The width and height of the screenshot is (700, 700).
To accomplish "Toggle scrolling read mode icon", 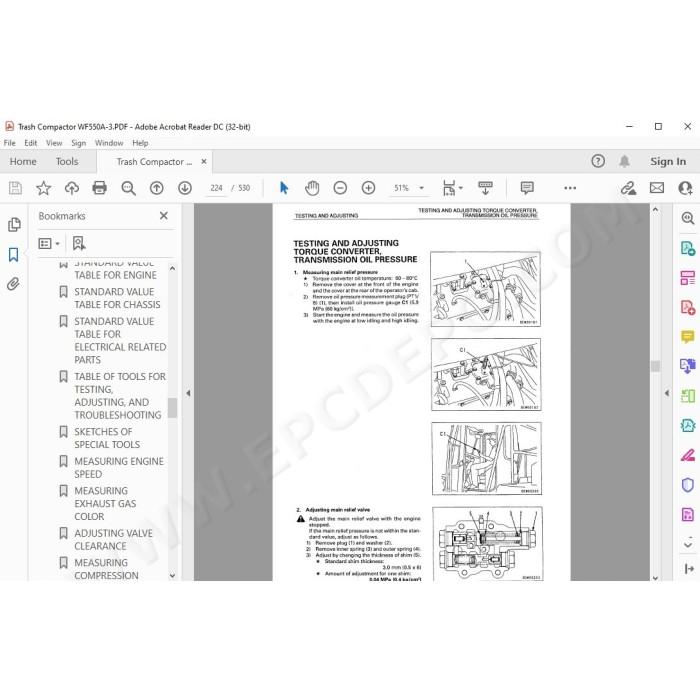I will click(x=485, y=188).
